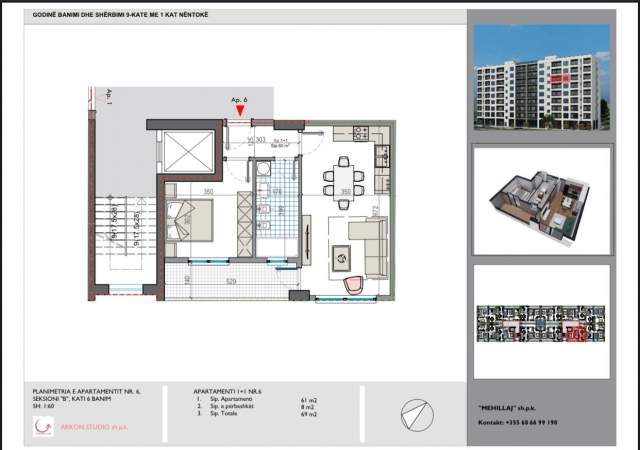Click the 'SEKSIONI "B", KATI 6 BANIM' line
640x450 pixels.
pos(72,399)
